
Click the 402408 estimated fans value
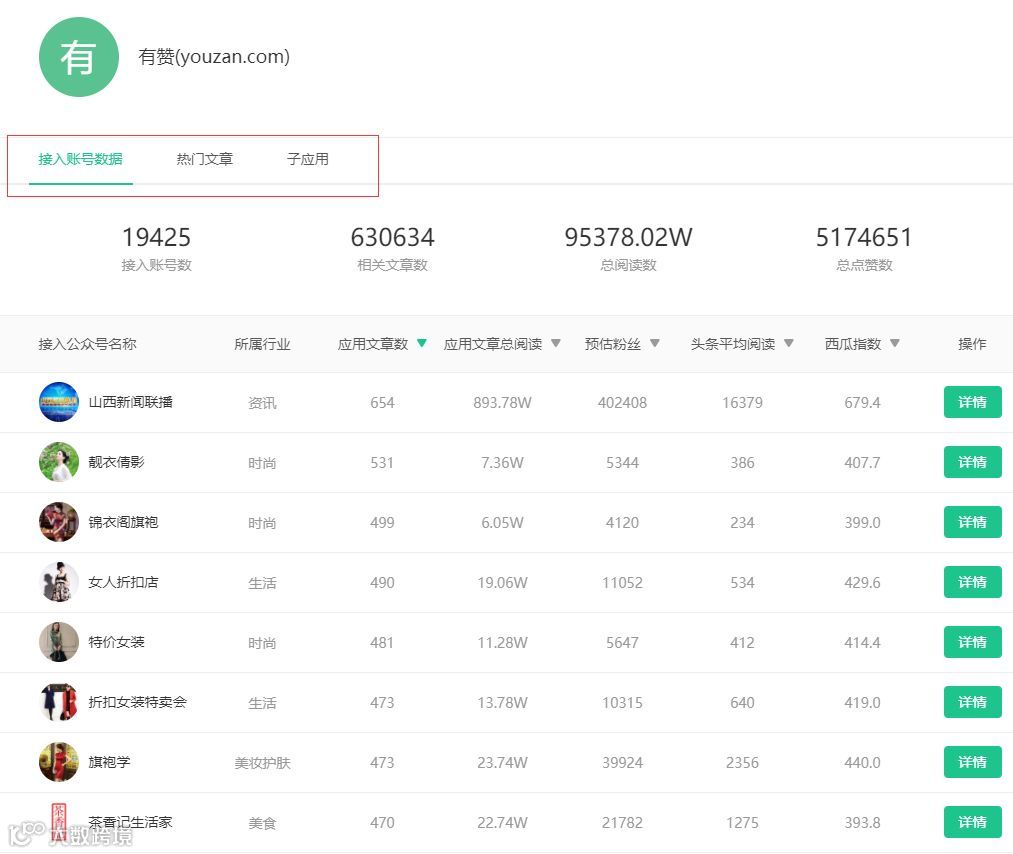point(622,403)
